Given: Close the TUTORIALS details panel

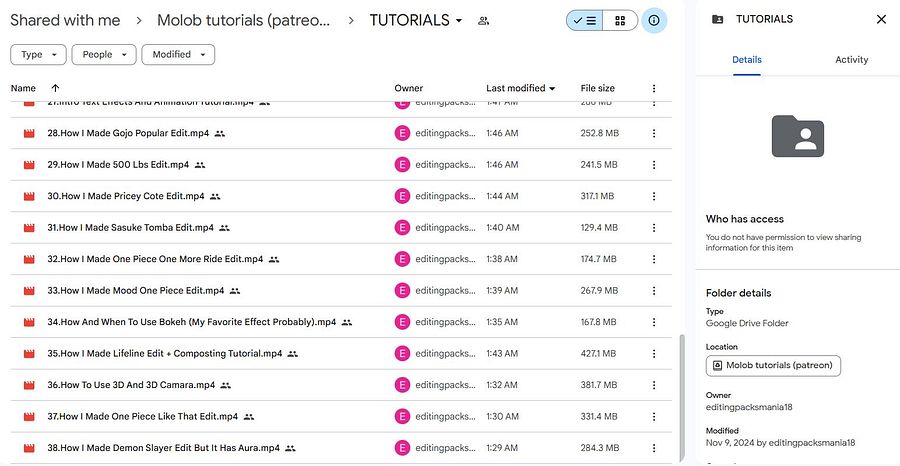Looking at the screenshot, I should click(881, 20).
